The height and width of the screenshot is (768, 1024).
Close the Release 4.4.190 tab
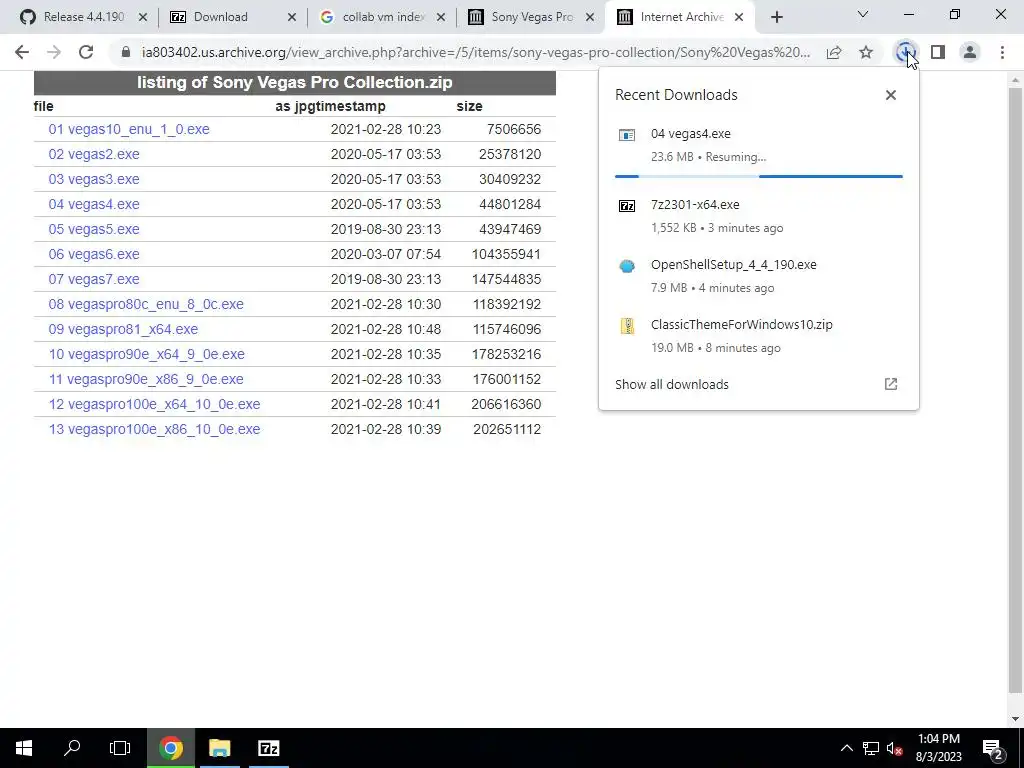pyautogui.click(x=143, y=18)
